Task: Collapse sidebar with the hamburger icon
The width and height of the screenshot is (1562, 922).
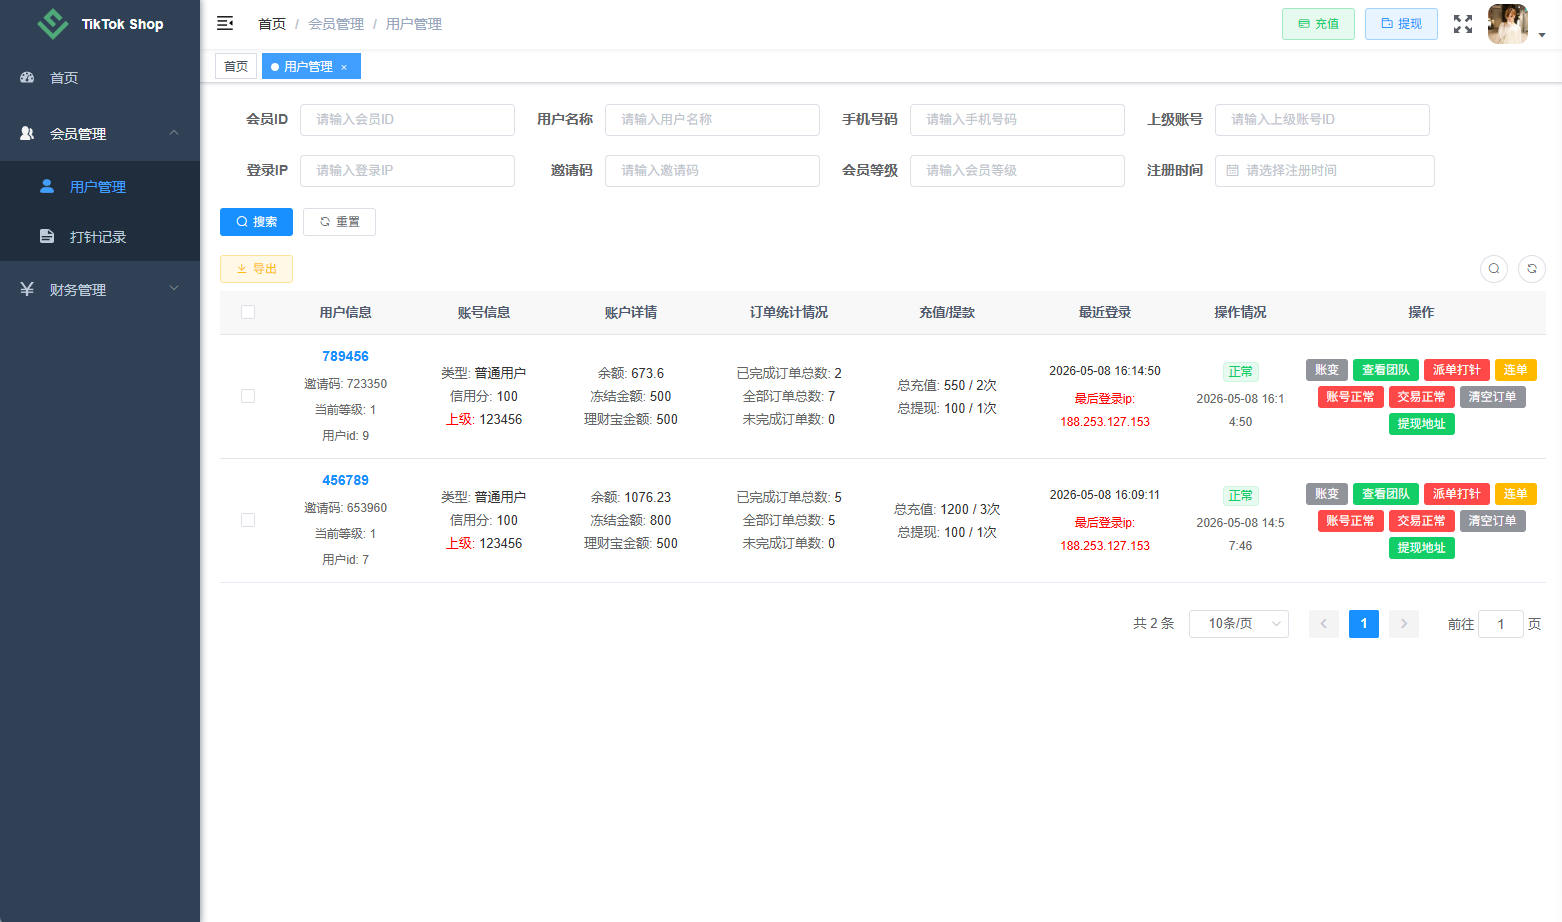Action: tap(225, 23)
